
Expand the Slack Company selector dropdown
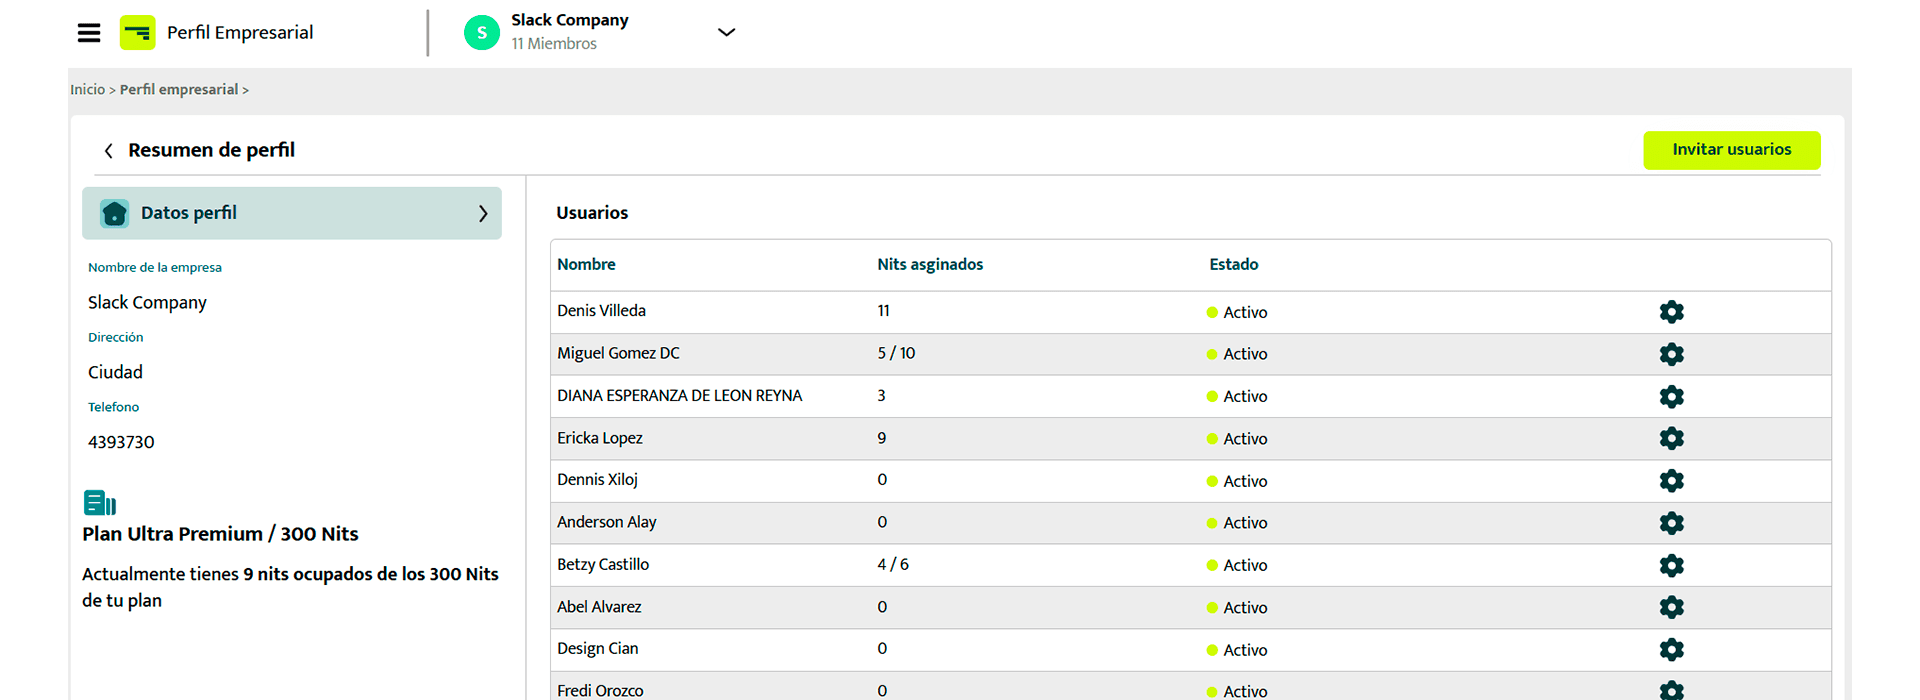click(x=727, y=32)
